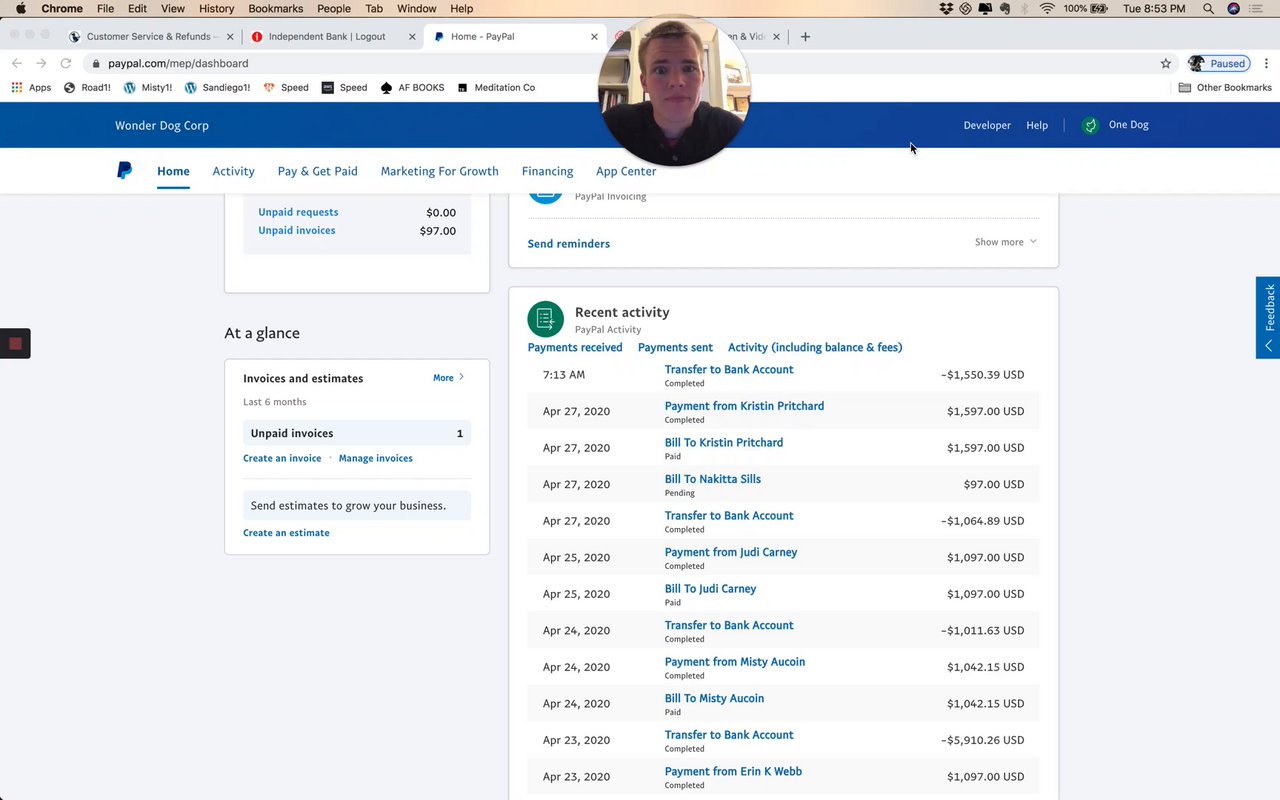Open the Unpaid invoices link
The width and height of the screenshot is (1280, 800).
(x=297, y=230)
